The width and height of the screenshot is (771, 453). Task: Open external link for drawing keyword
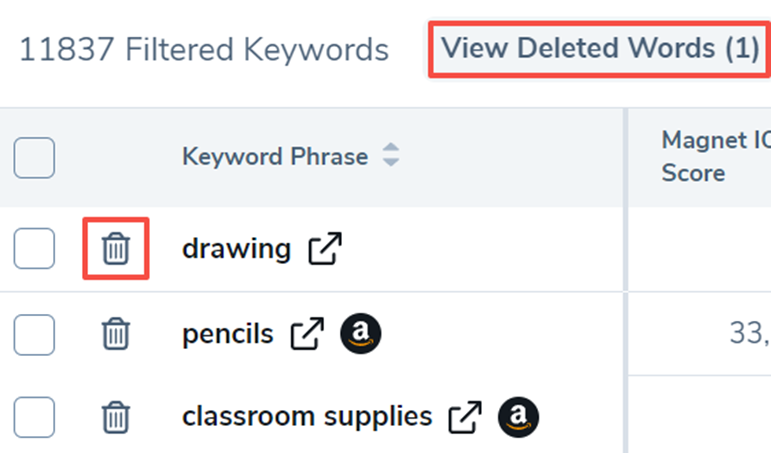coord(324,249)
